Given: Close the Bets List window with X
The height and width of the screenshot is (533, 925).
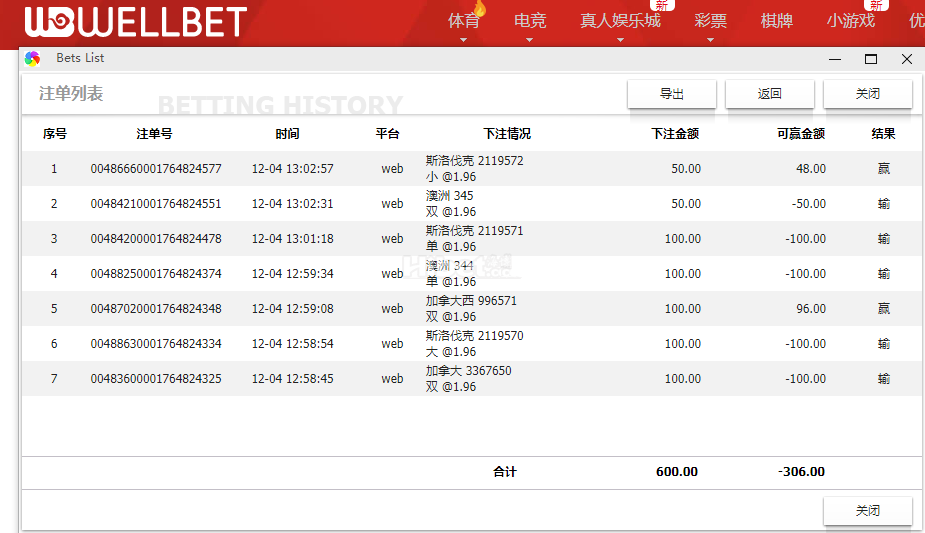Looking at the screenshot, I should tap(906, 59).
